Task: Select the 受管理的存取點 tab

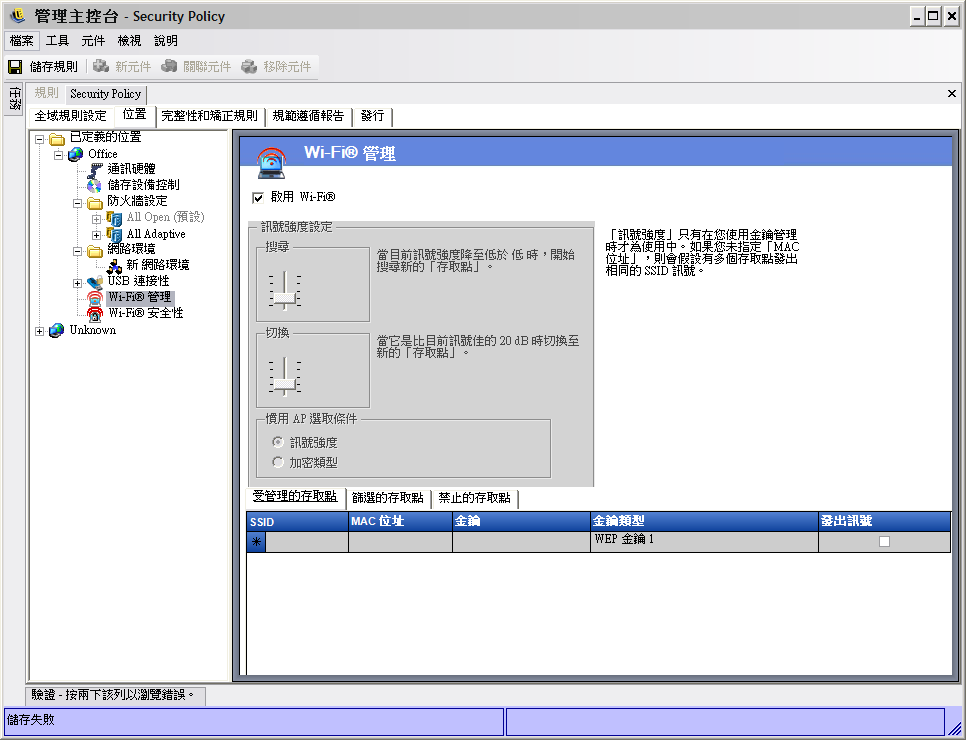Action: pos(295,497)
